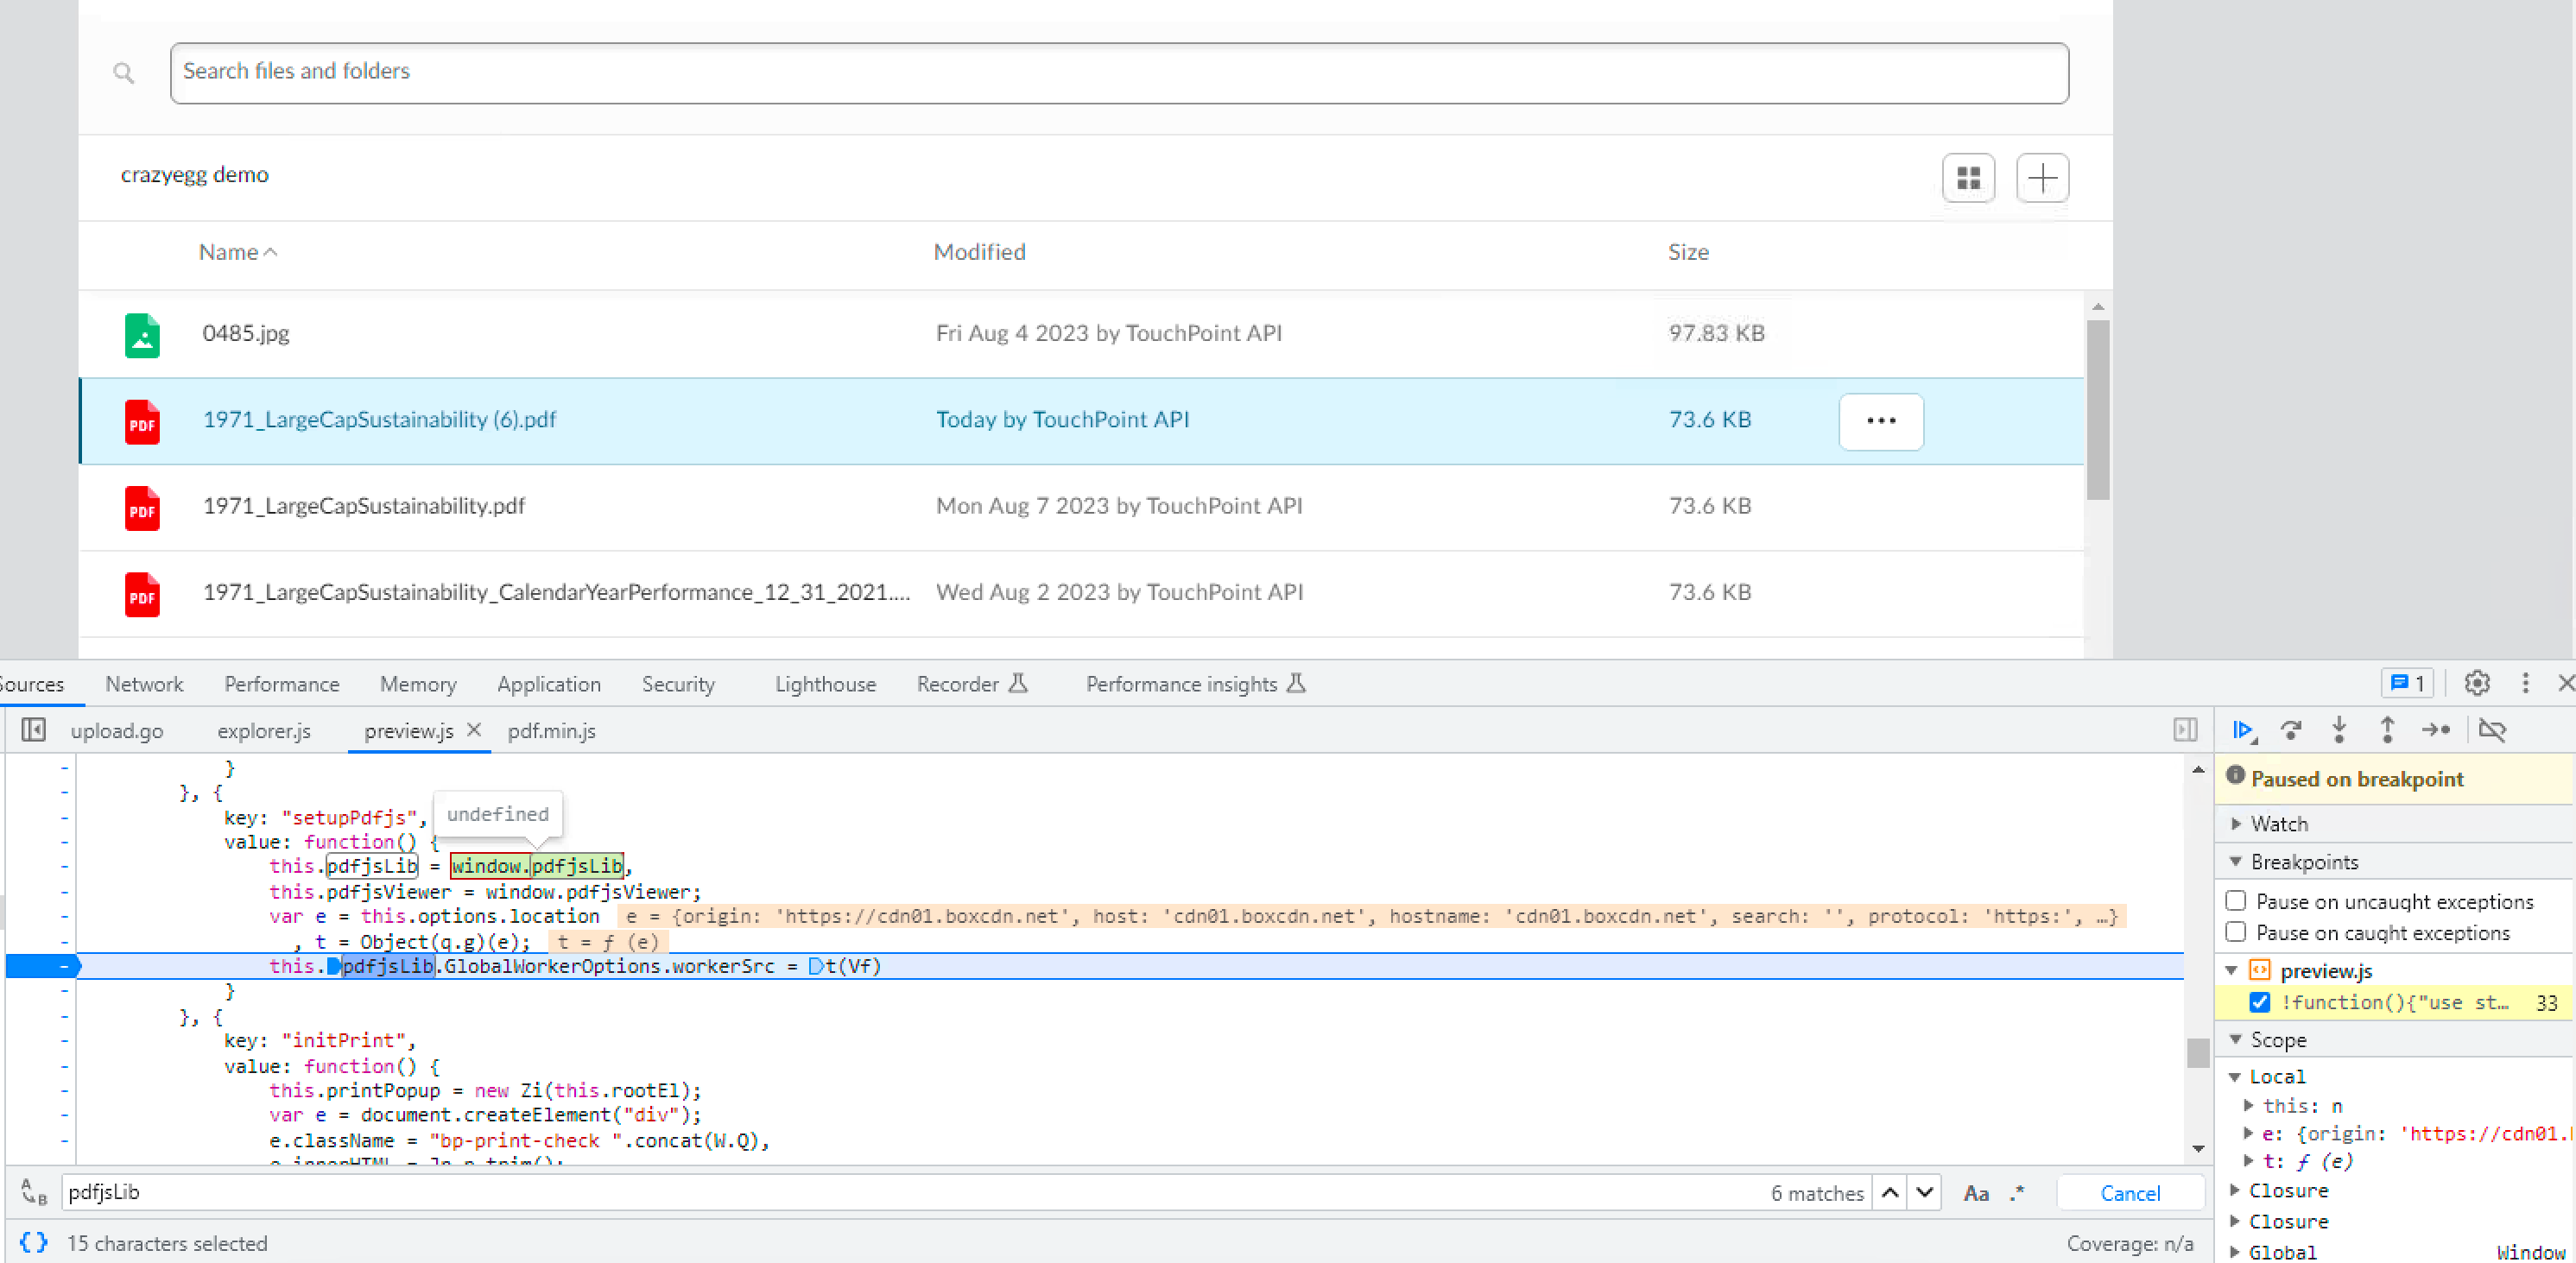Open the Memory panel tab

point(418,684)
